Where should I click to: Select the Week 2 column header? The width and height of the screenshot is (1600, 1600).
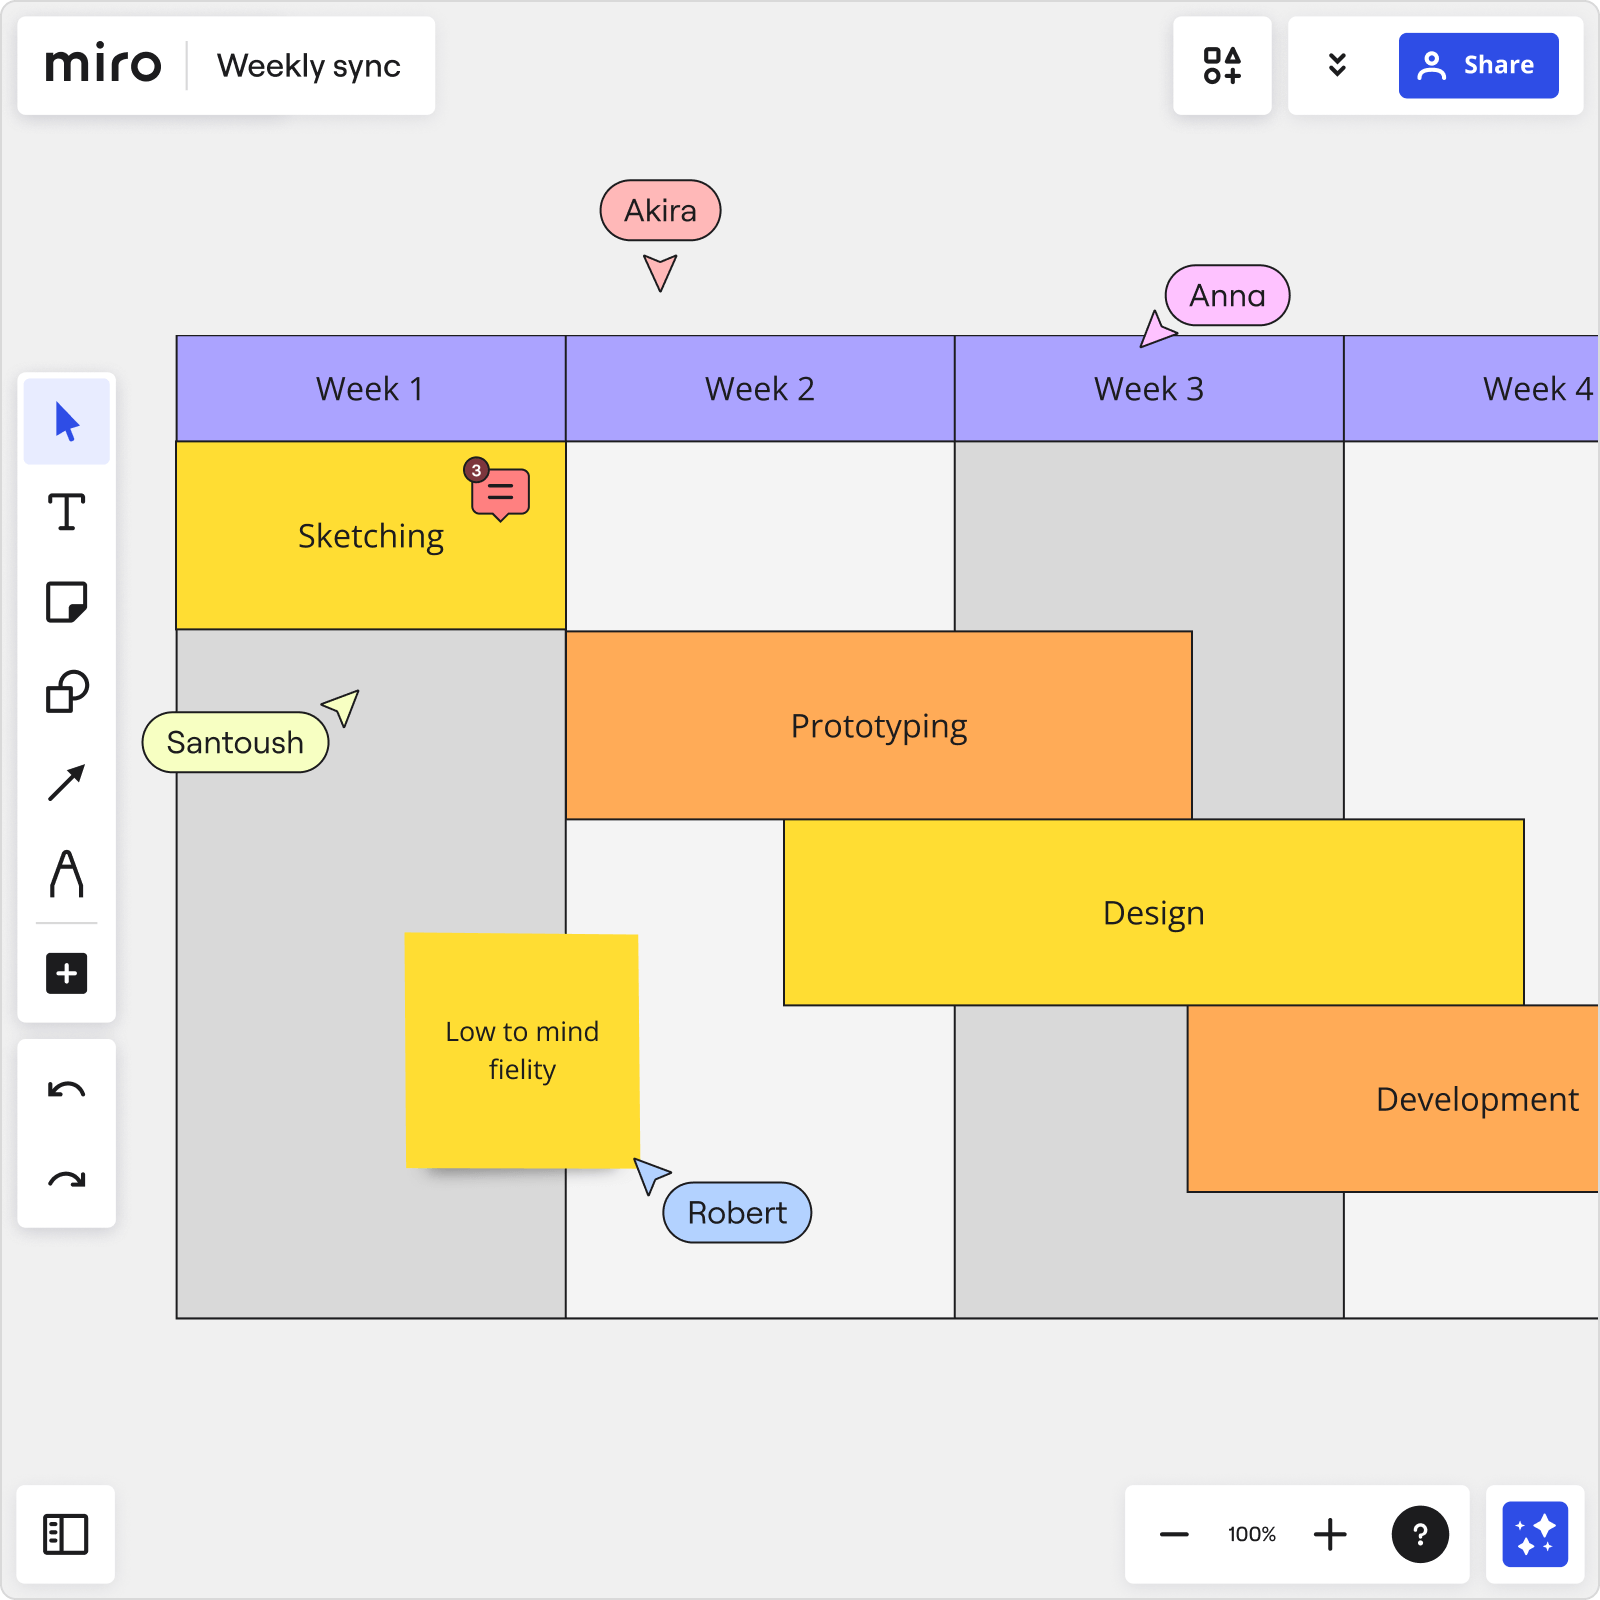760,388
